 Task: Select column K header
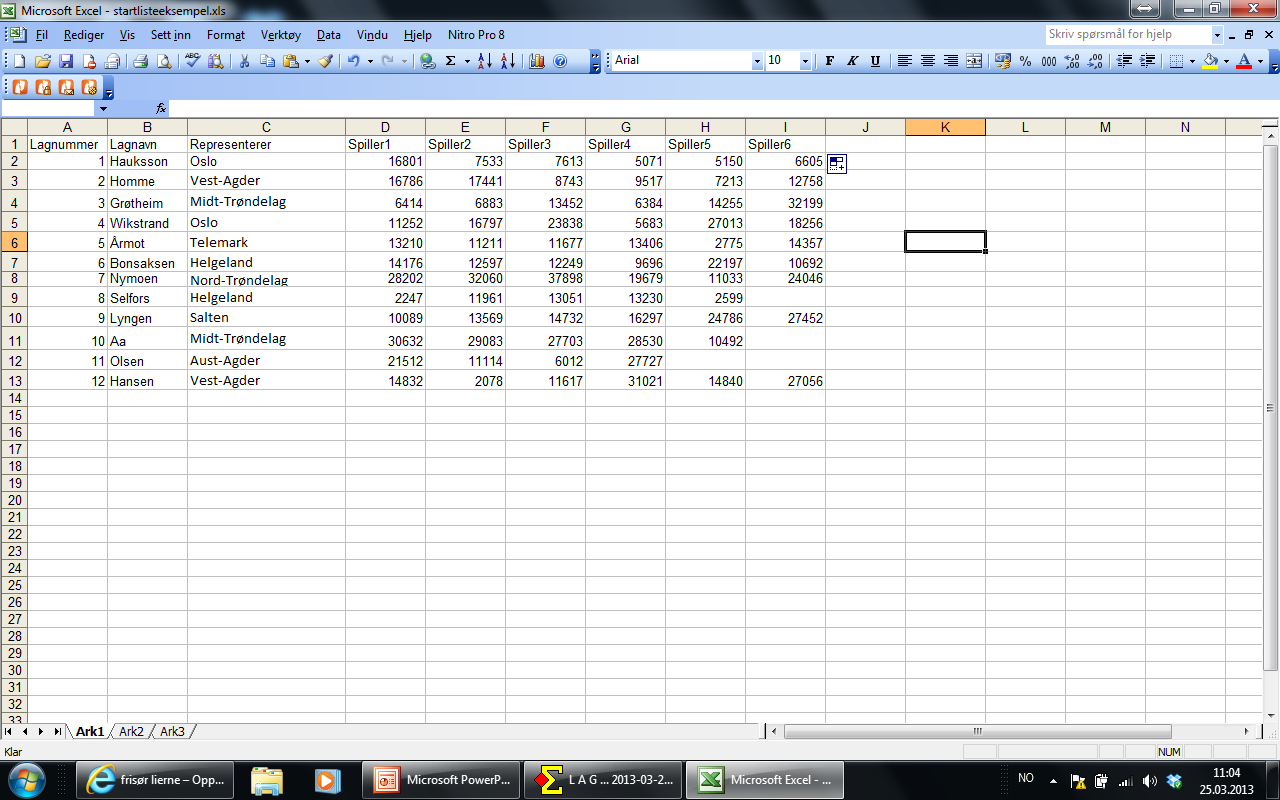pos(945,127)
